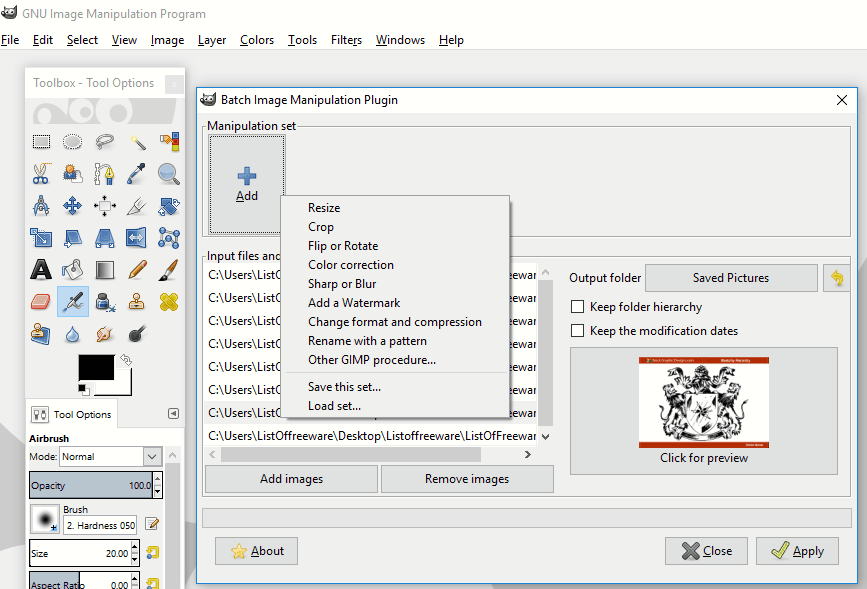Select the Foreground Select tool
867x589 pixels.
pyautogui.click(x=72, y=174)
